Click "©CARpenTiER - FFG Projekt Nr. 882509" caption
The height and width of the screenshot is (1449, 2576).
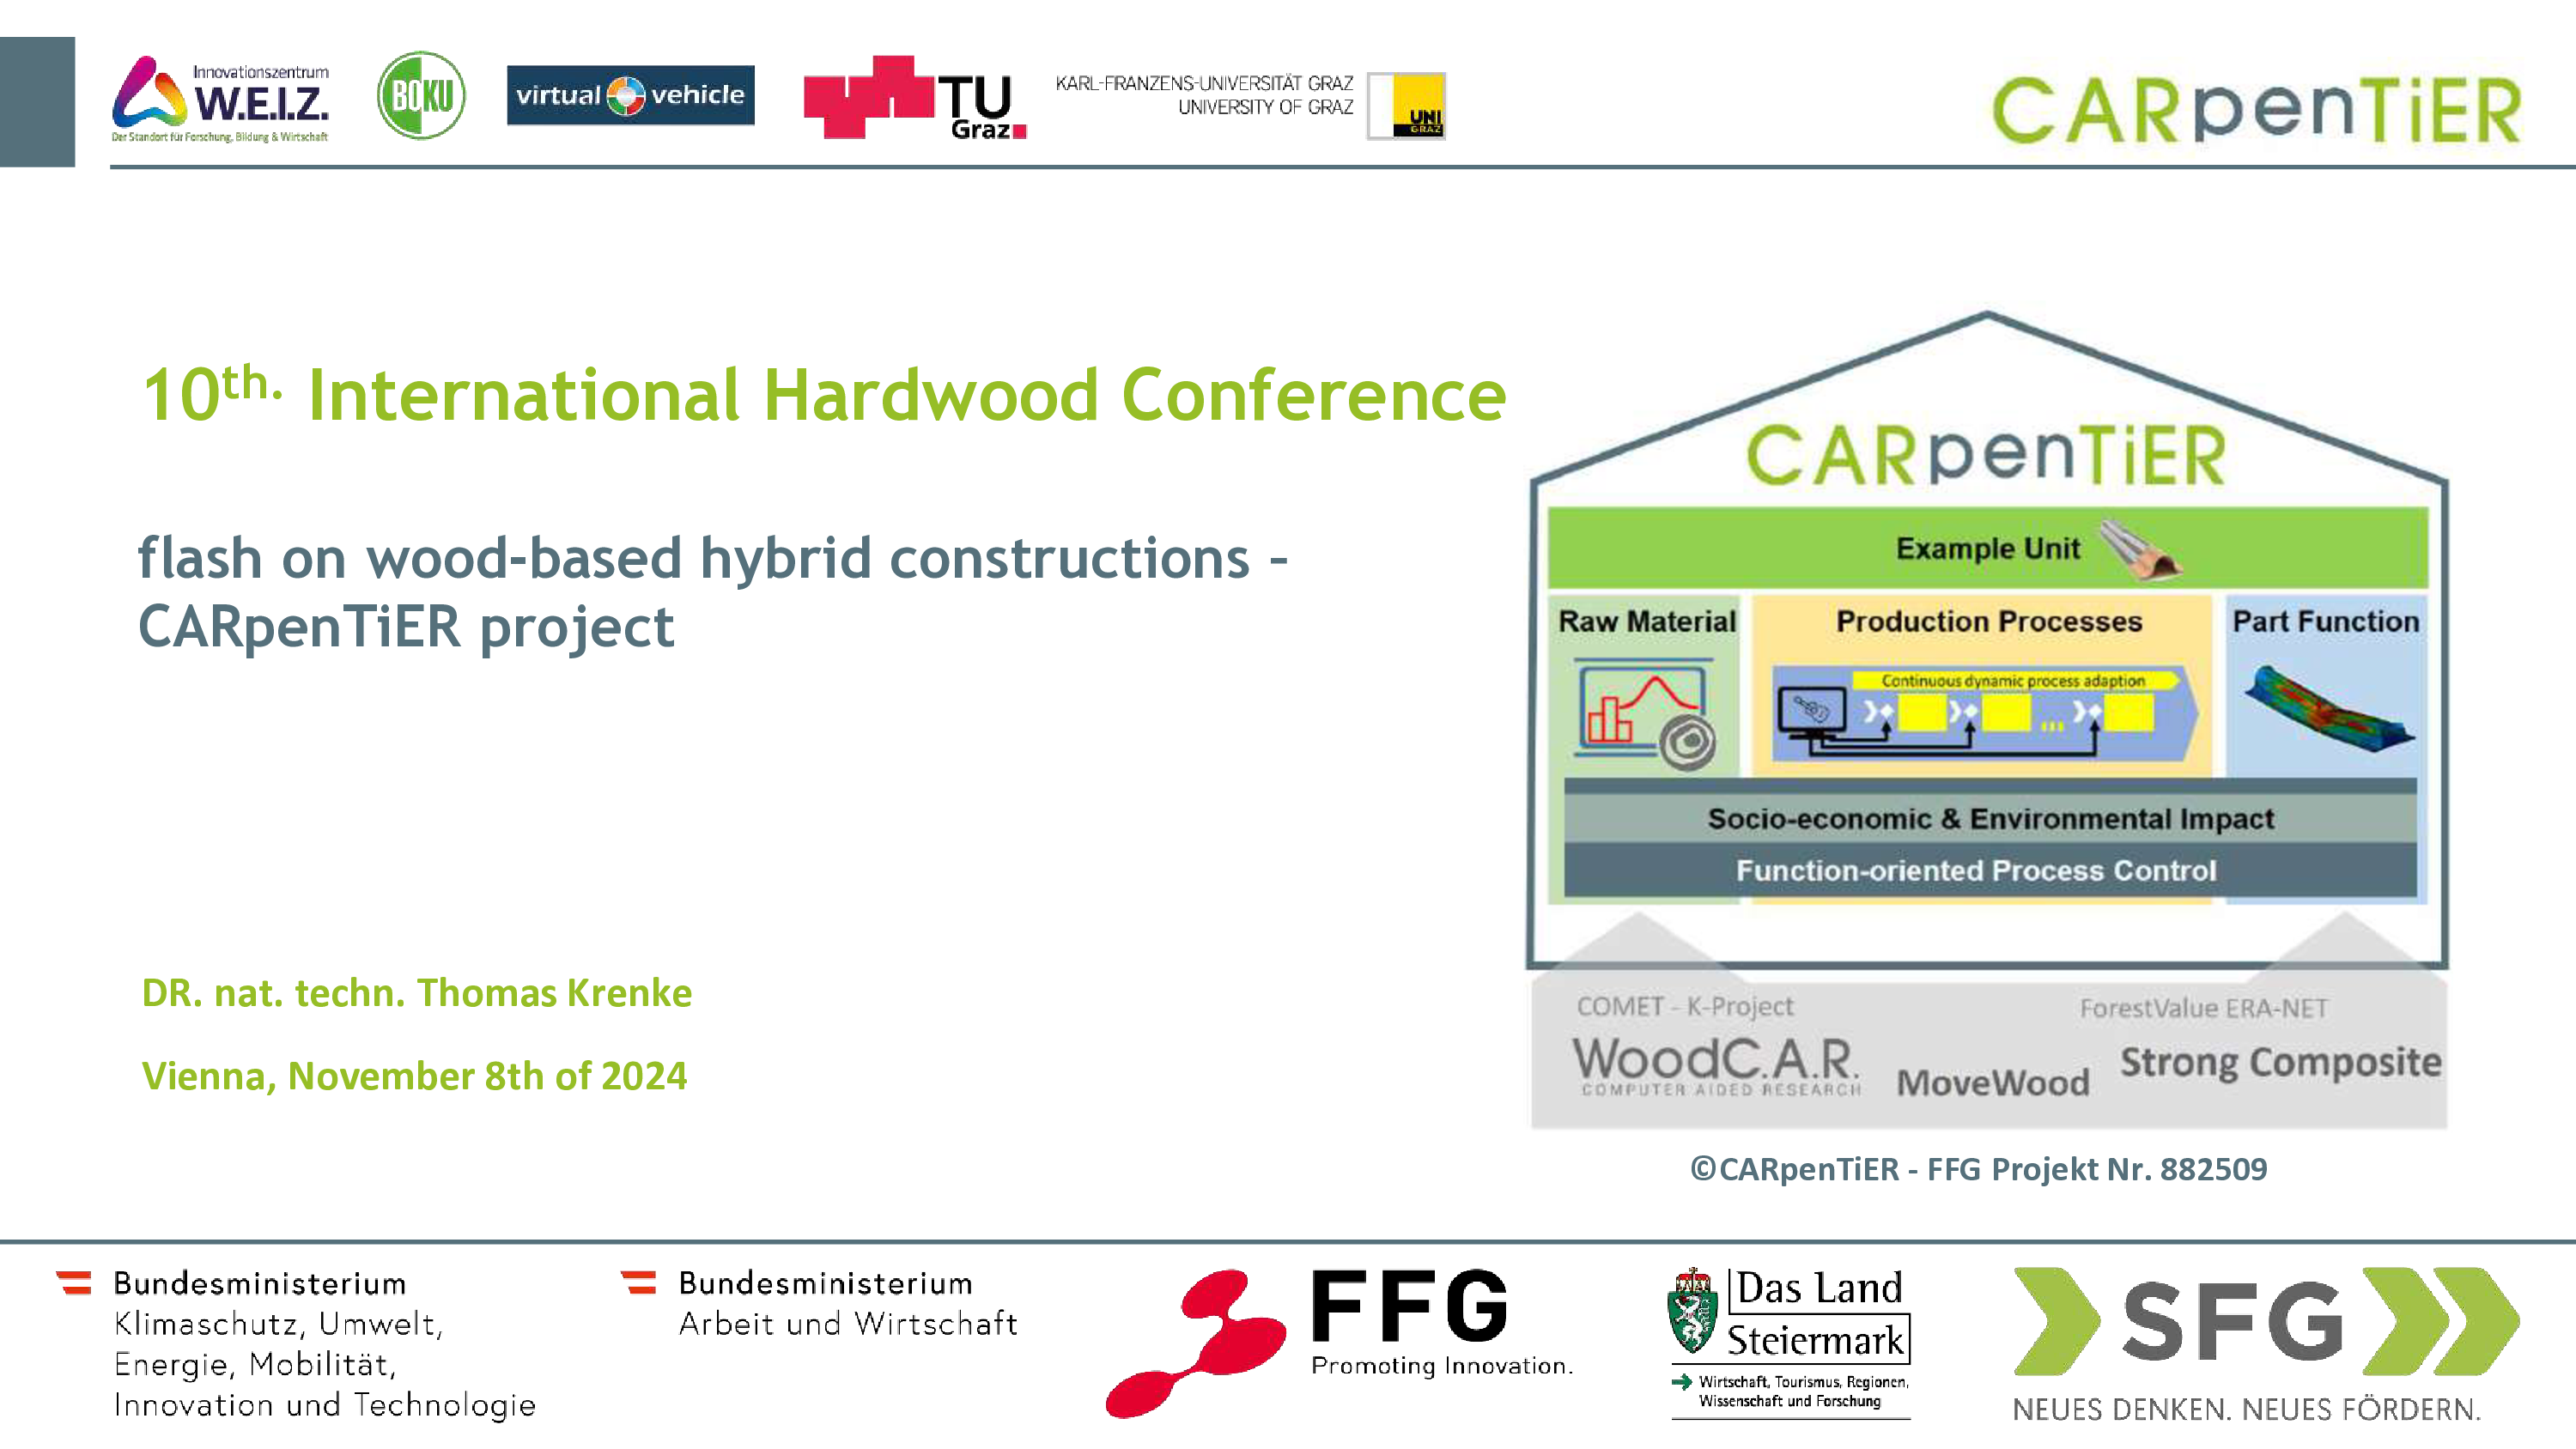[x=1979, y=1169]
